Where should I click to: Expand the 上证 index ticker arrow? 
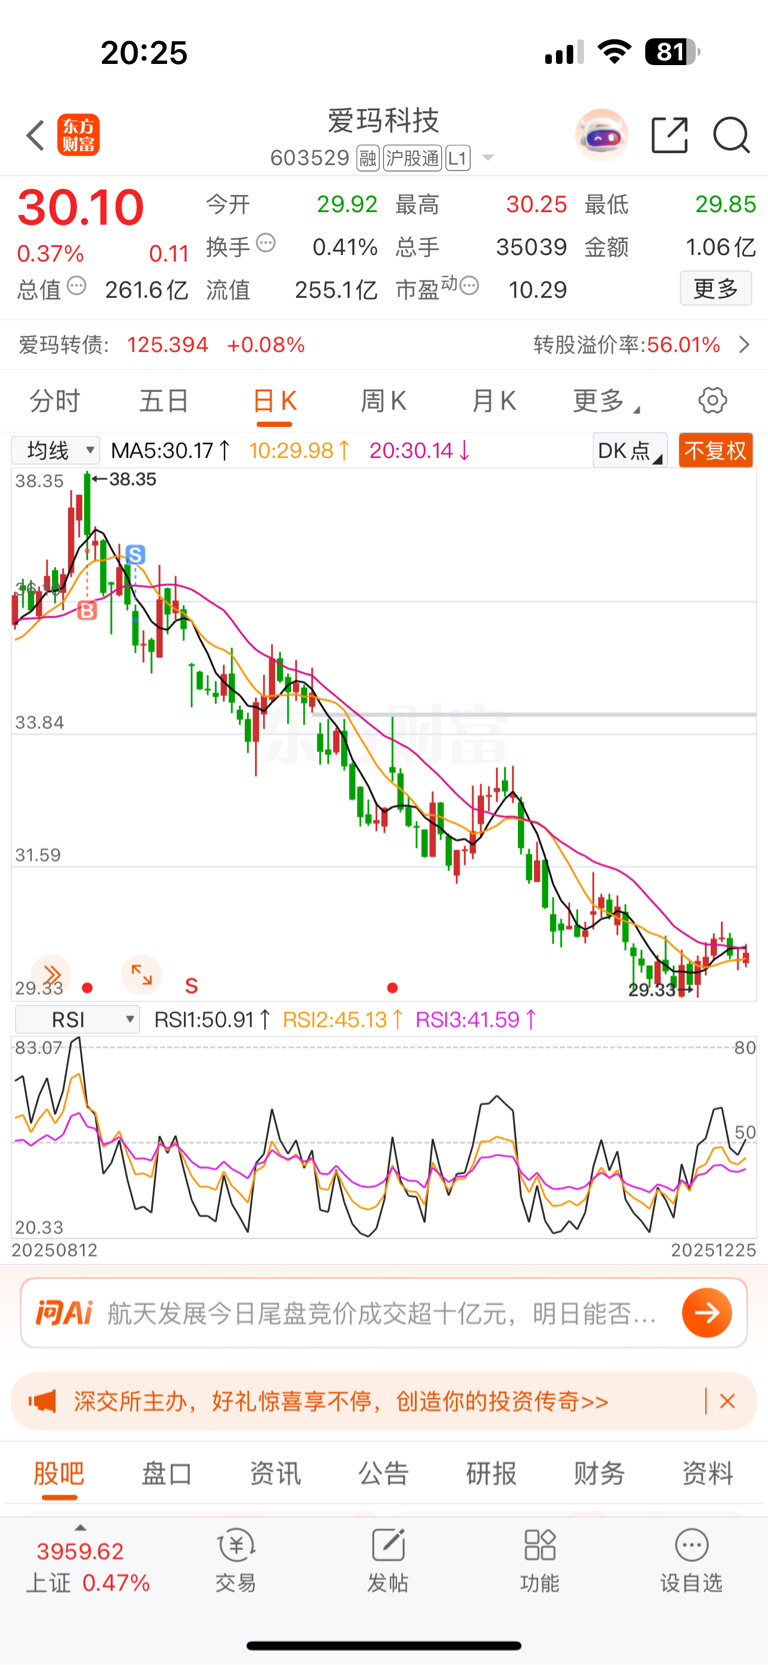tap(80, 1528)
